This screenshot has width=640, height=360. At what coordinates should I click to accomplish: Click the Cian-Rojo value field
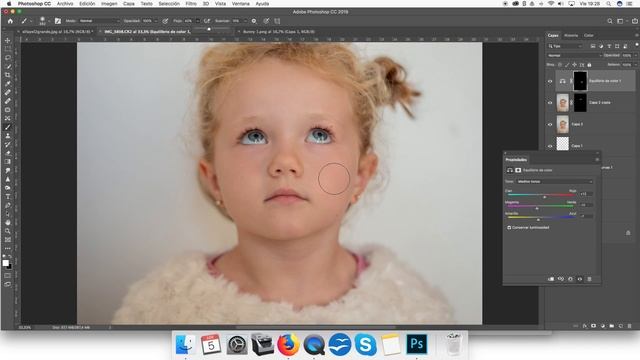click(586, 194)
